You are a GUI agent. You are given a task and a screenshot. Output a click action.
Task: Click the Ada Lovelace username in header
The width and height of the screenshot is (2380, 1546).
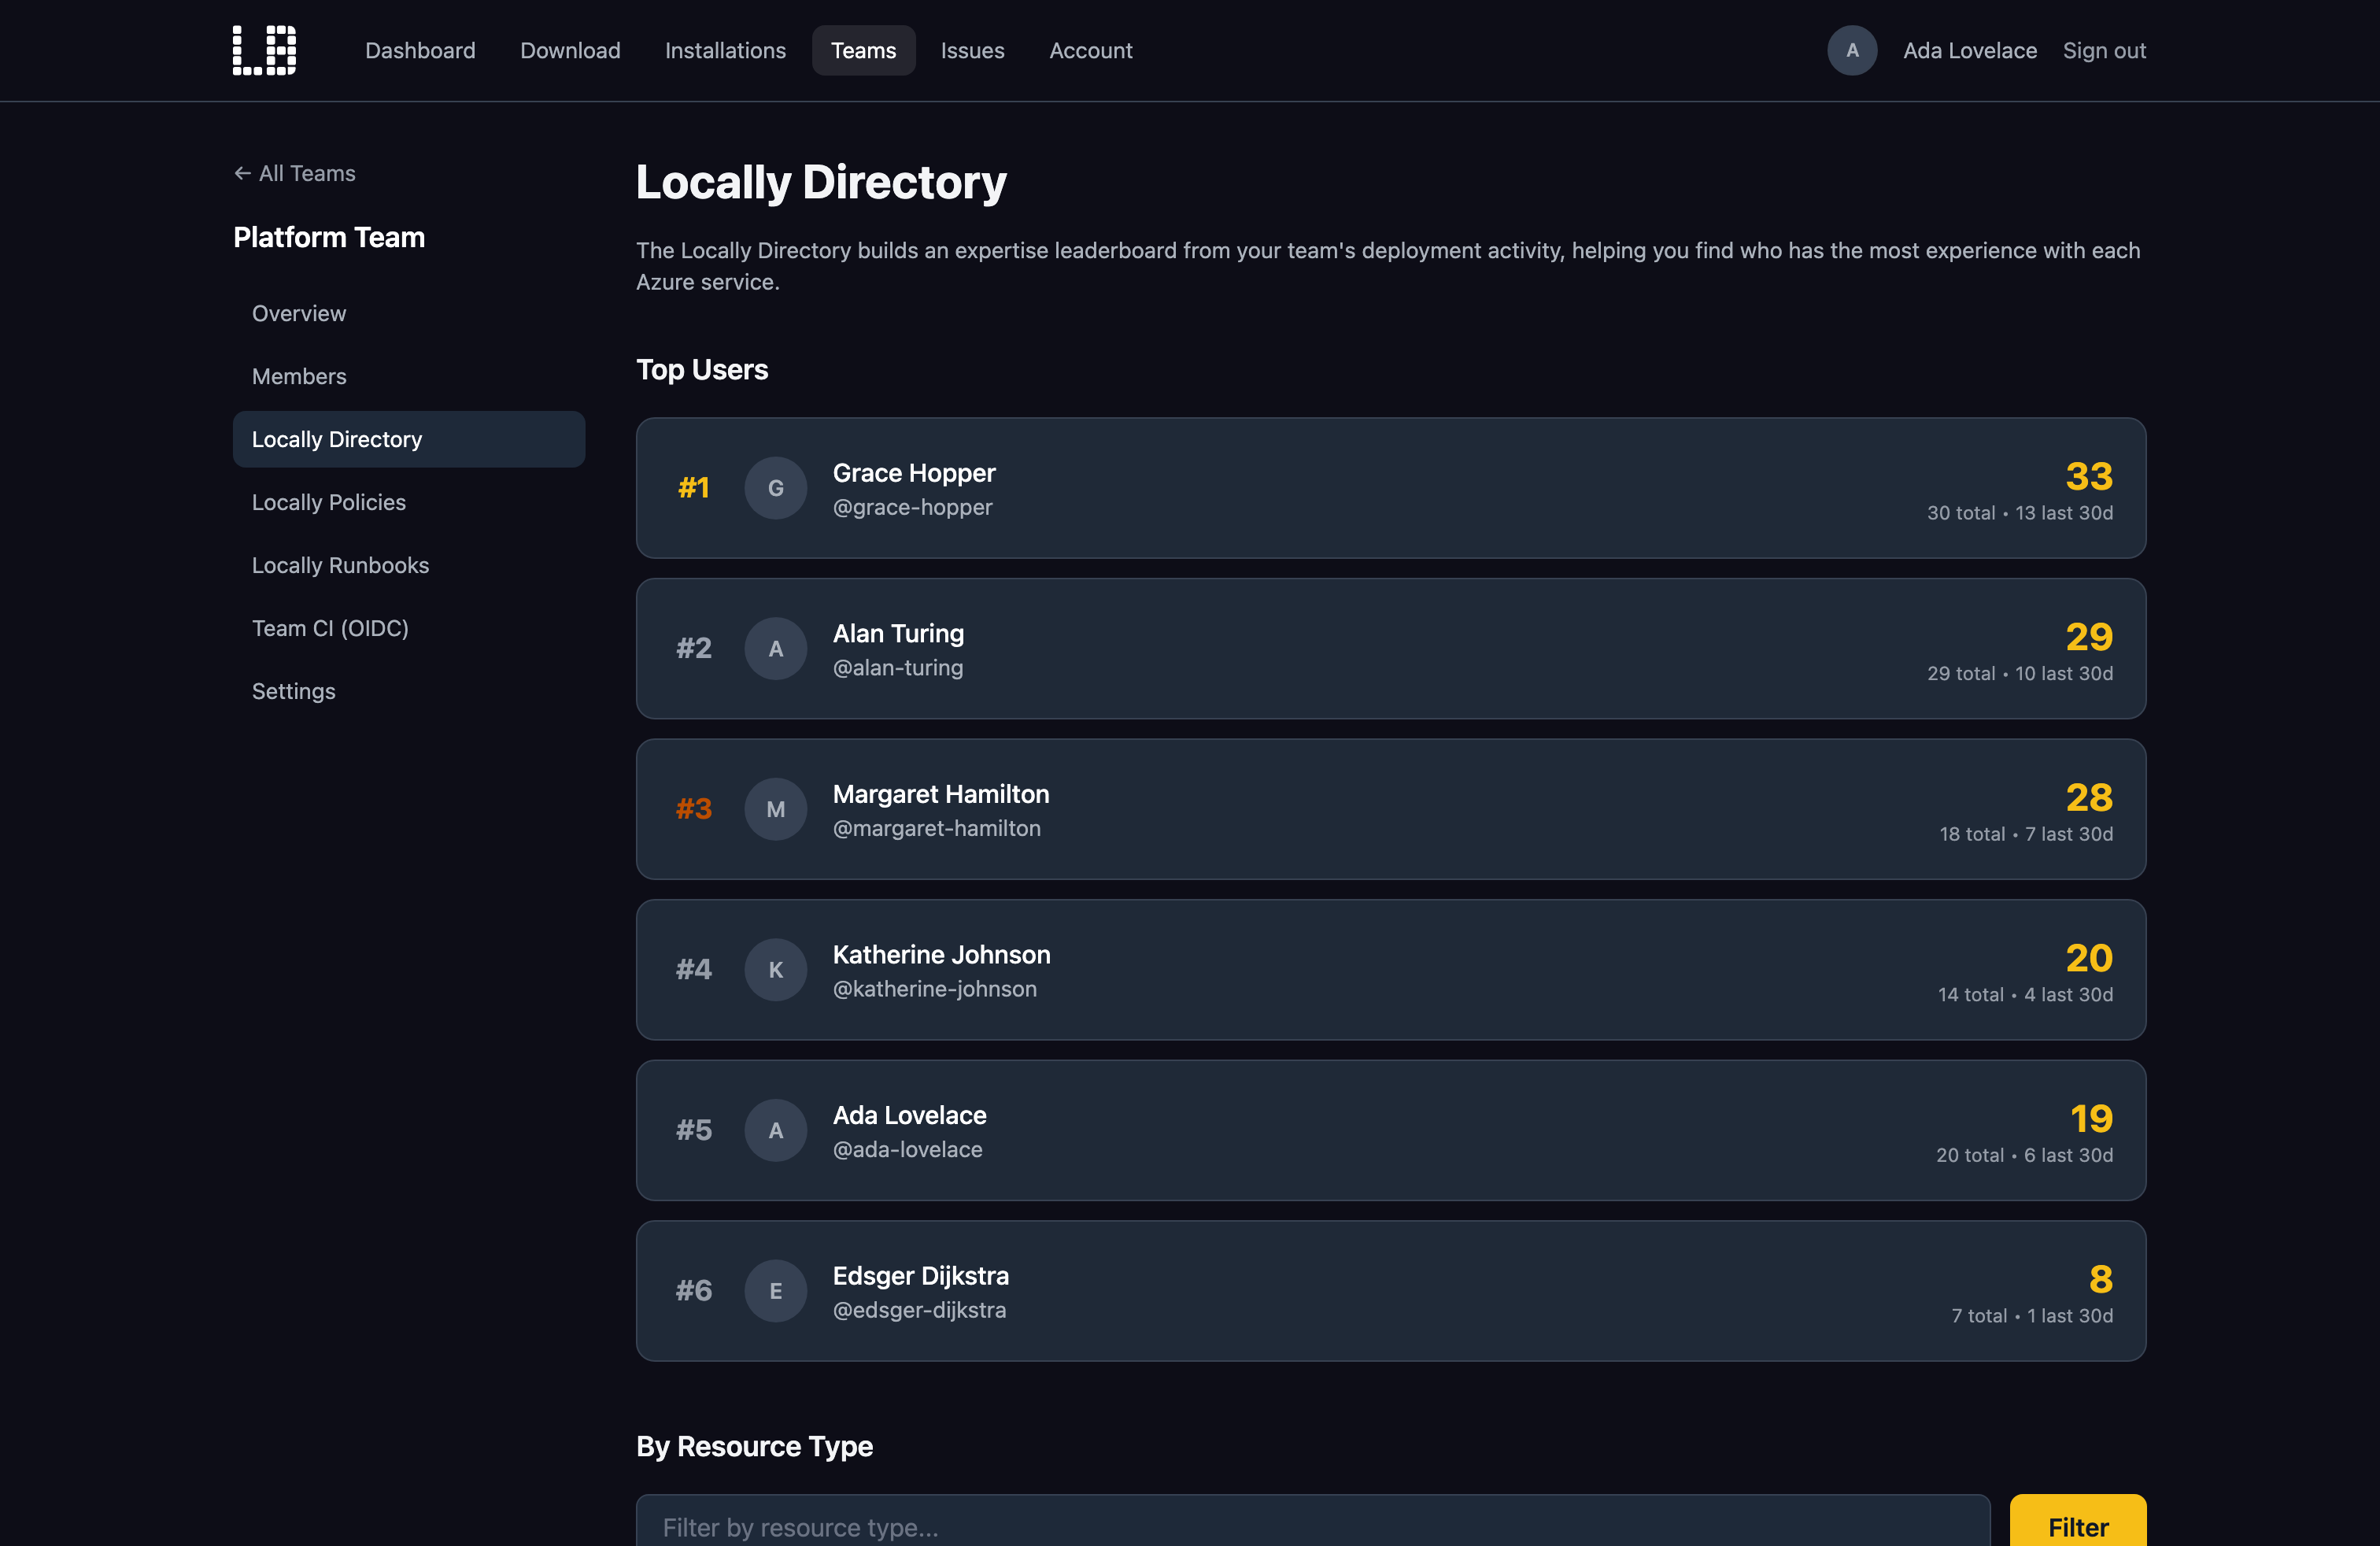[1969, 50]
